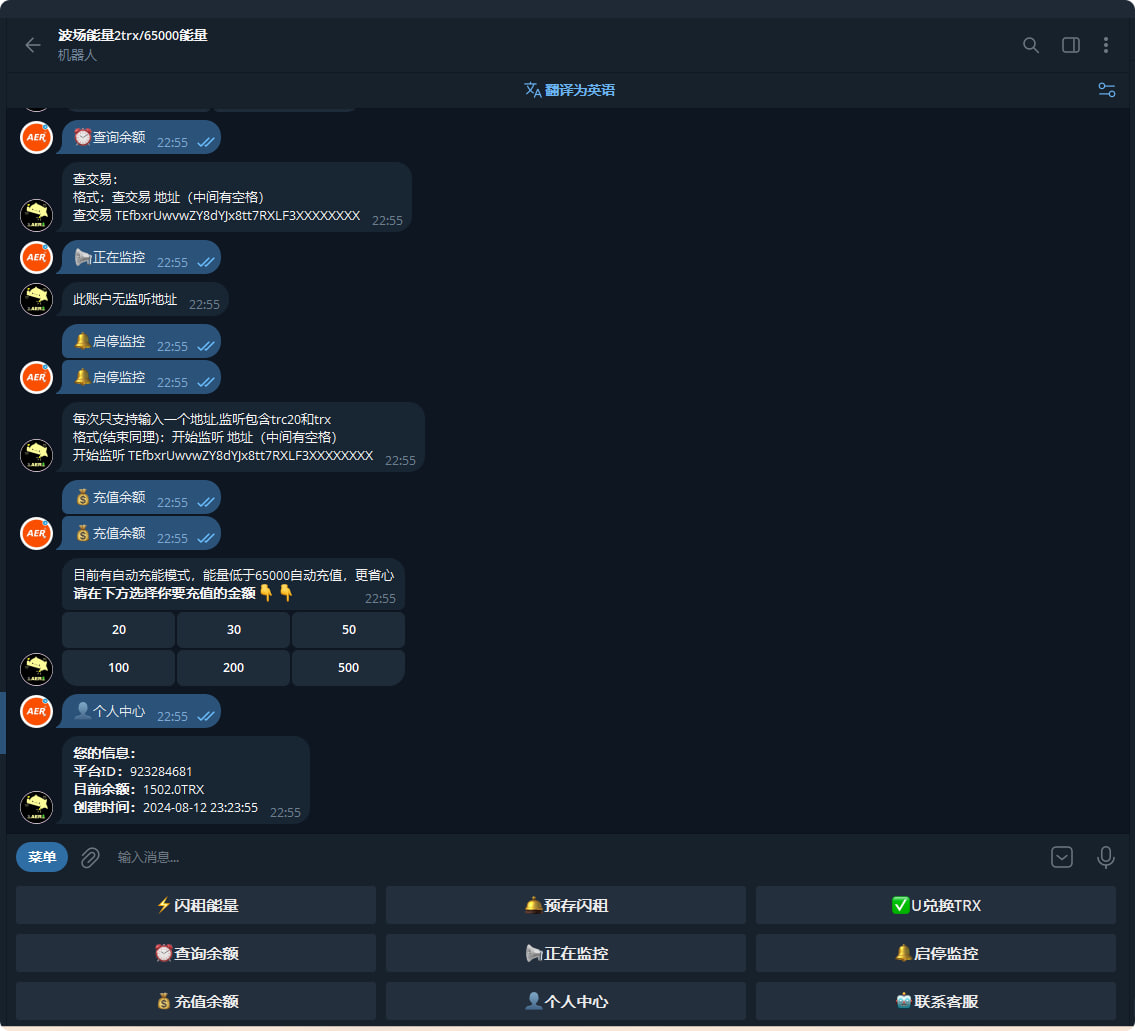The height and width of the screenshot is (1031, 1135).
Task: Click 联系客服 contact support button
Action: click(x=935, y=1001)
